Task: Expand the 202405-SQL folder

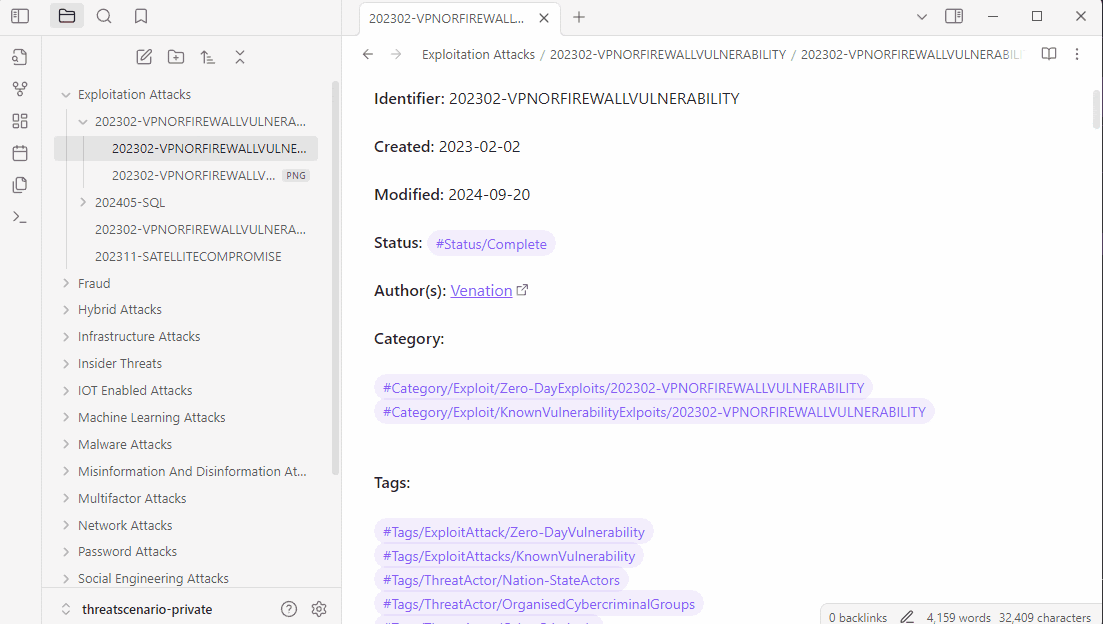Action: 83,203
